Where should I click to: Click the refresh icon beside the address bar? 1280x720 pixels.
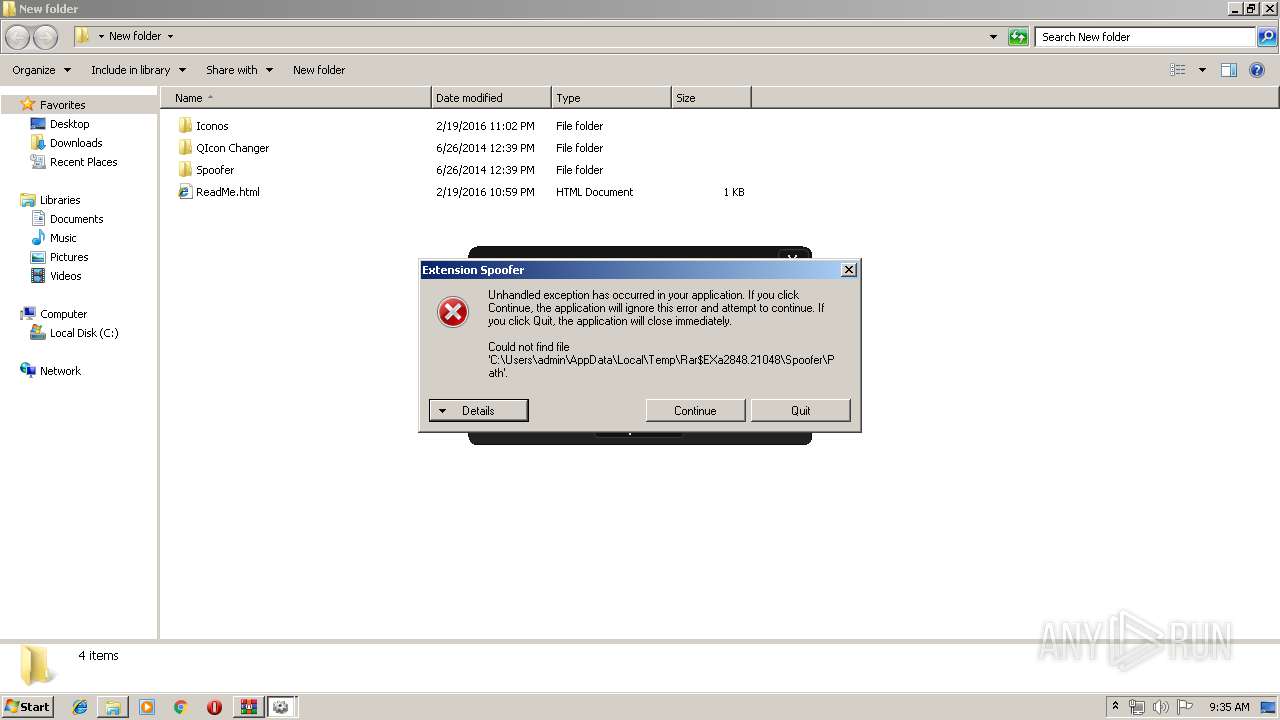pos(1018,37)
